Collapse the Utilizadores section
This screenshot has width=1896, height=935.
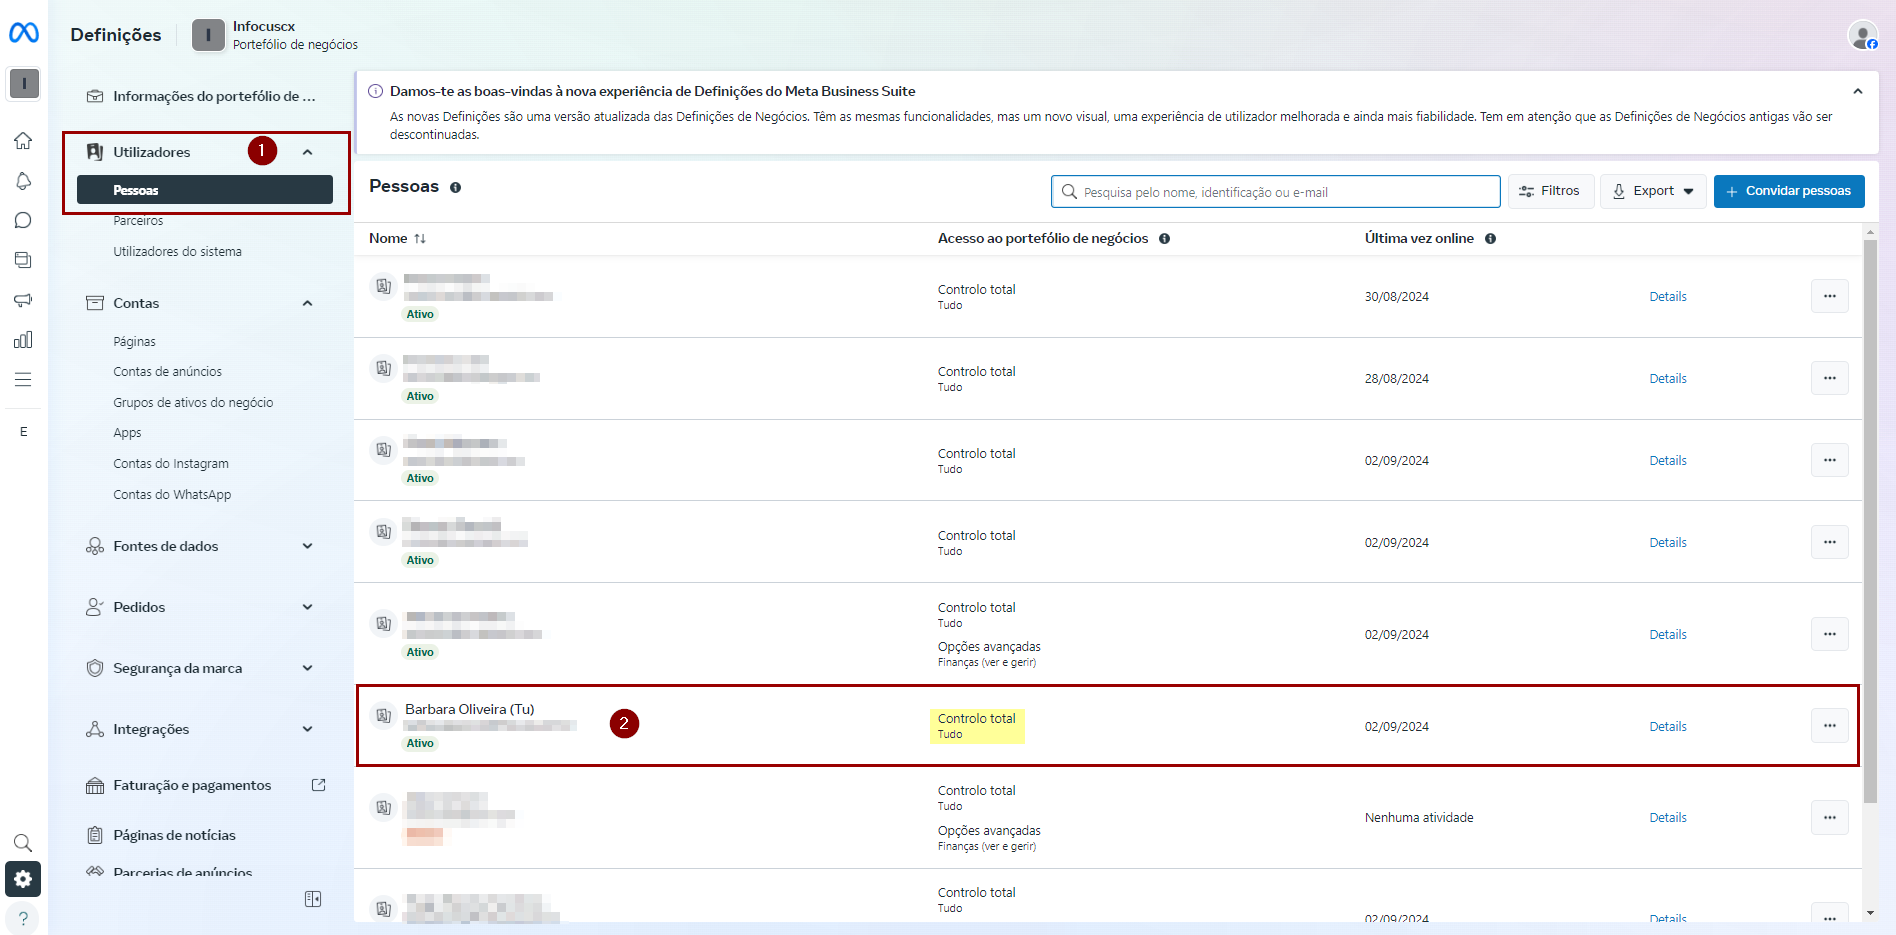point(307,152)
